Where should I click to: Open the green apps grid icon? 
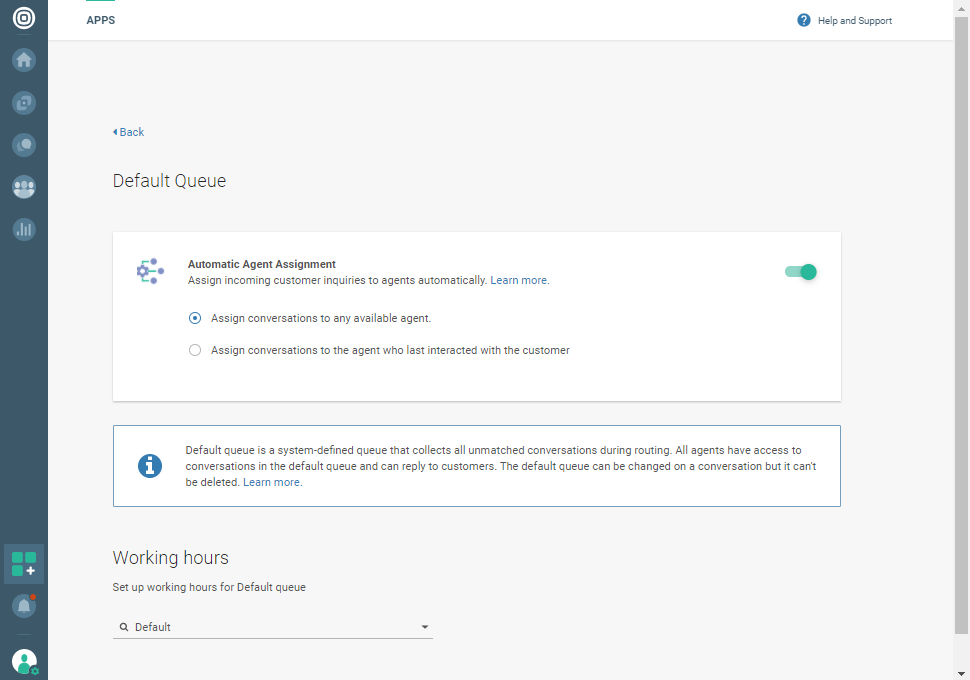[24, 564]
